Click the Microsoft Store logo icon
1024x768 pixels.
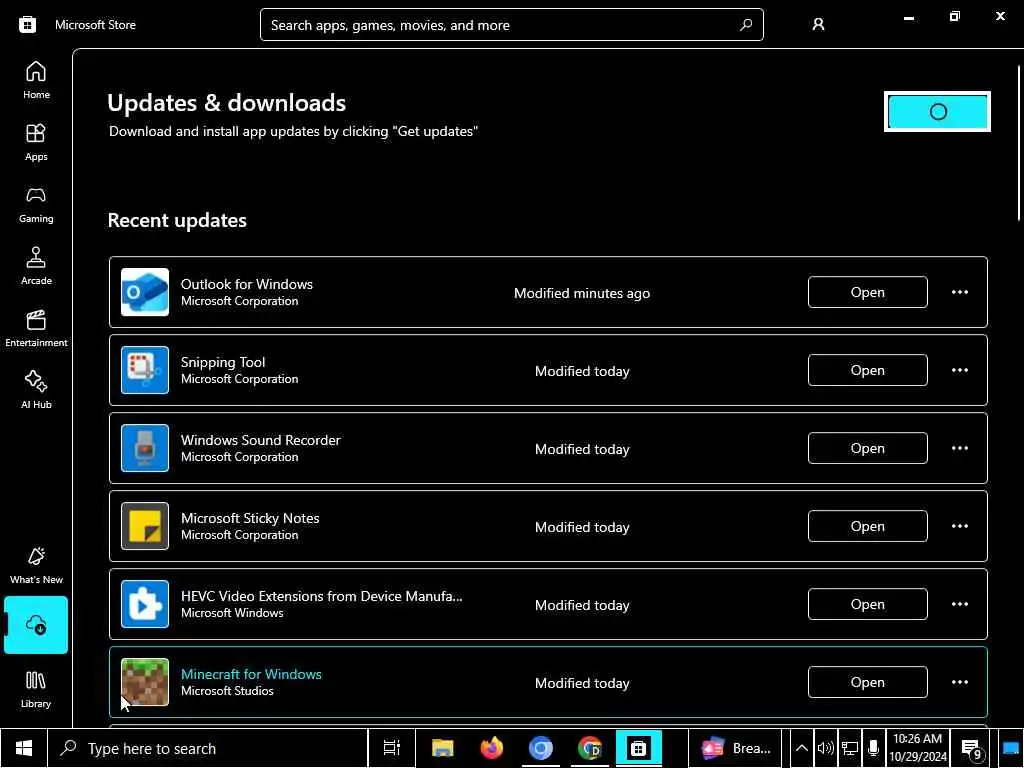[27, 25]
